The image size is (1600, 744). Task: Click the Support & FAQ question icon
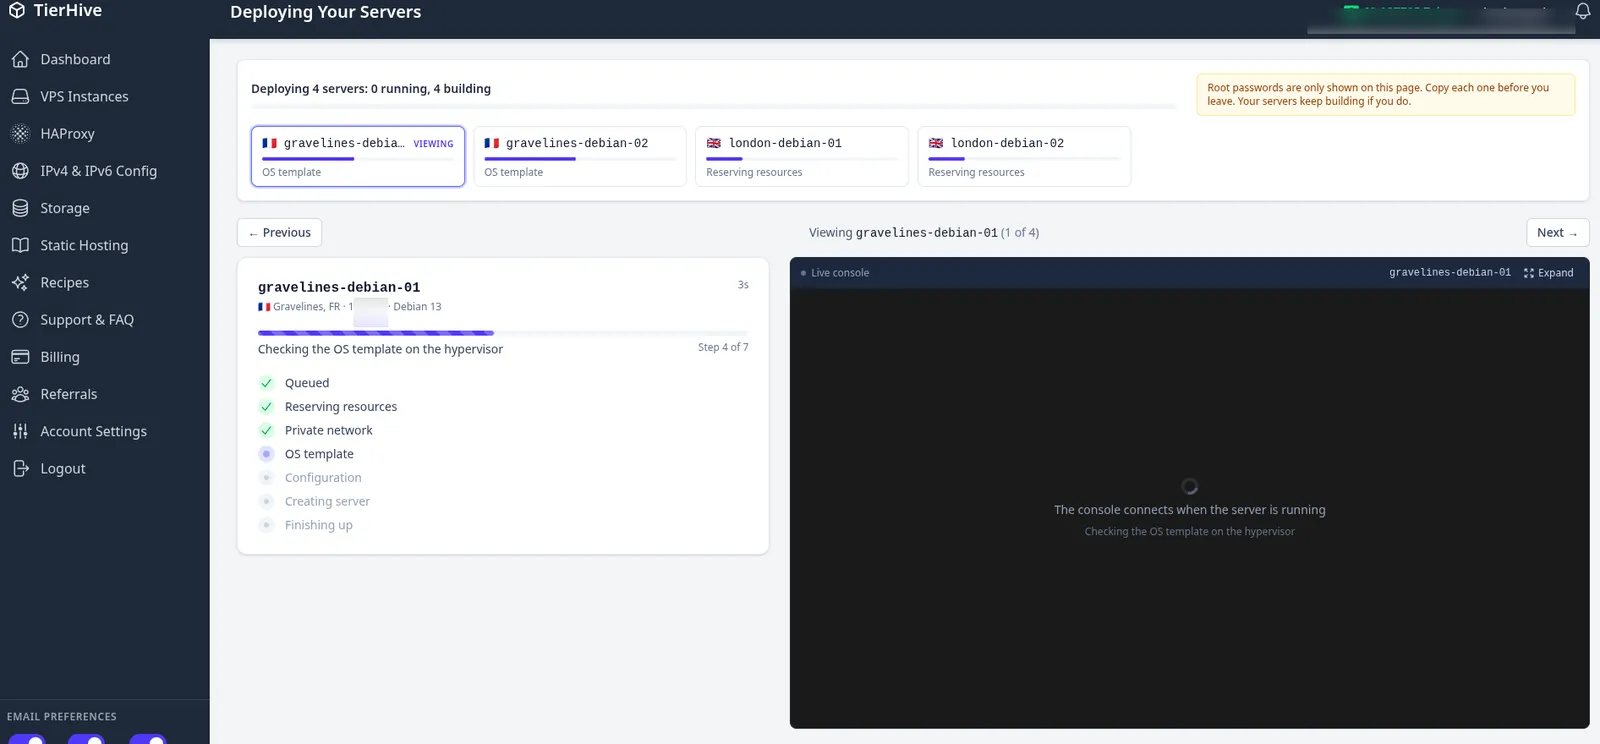coord(20,320)
